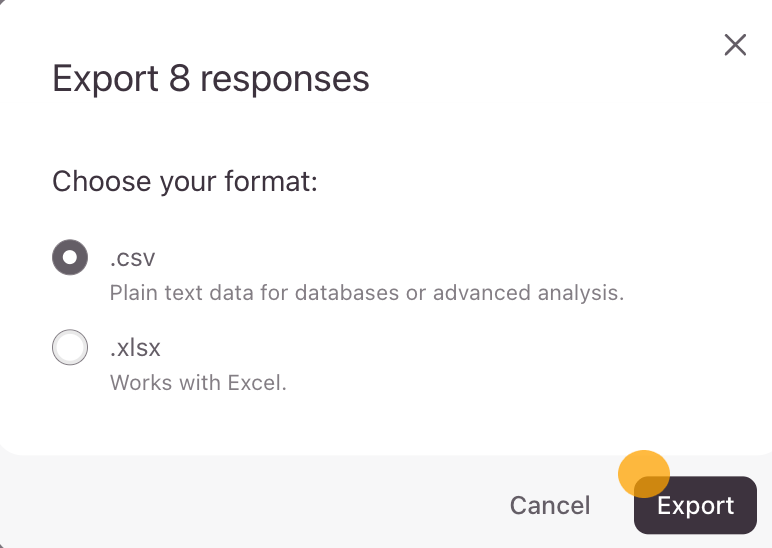Click the 'Export 8 responses' heading
This screenshot has width=772, height=548.
point(211,78)
